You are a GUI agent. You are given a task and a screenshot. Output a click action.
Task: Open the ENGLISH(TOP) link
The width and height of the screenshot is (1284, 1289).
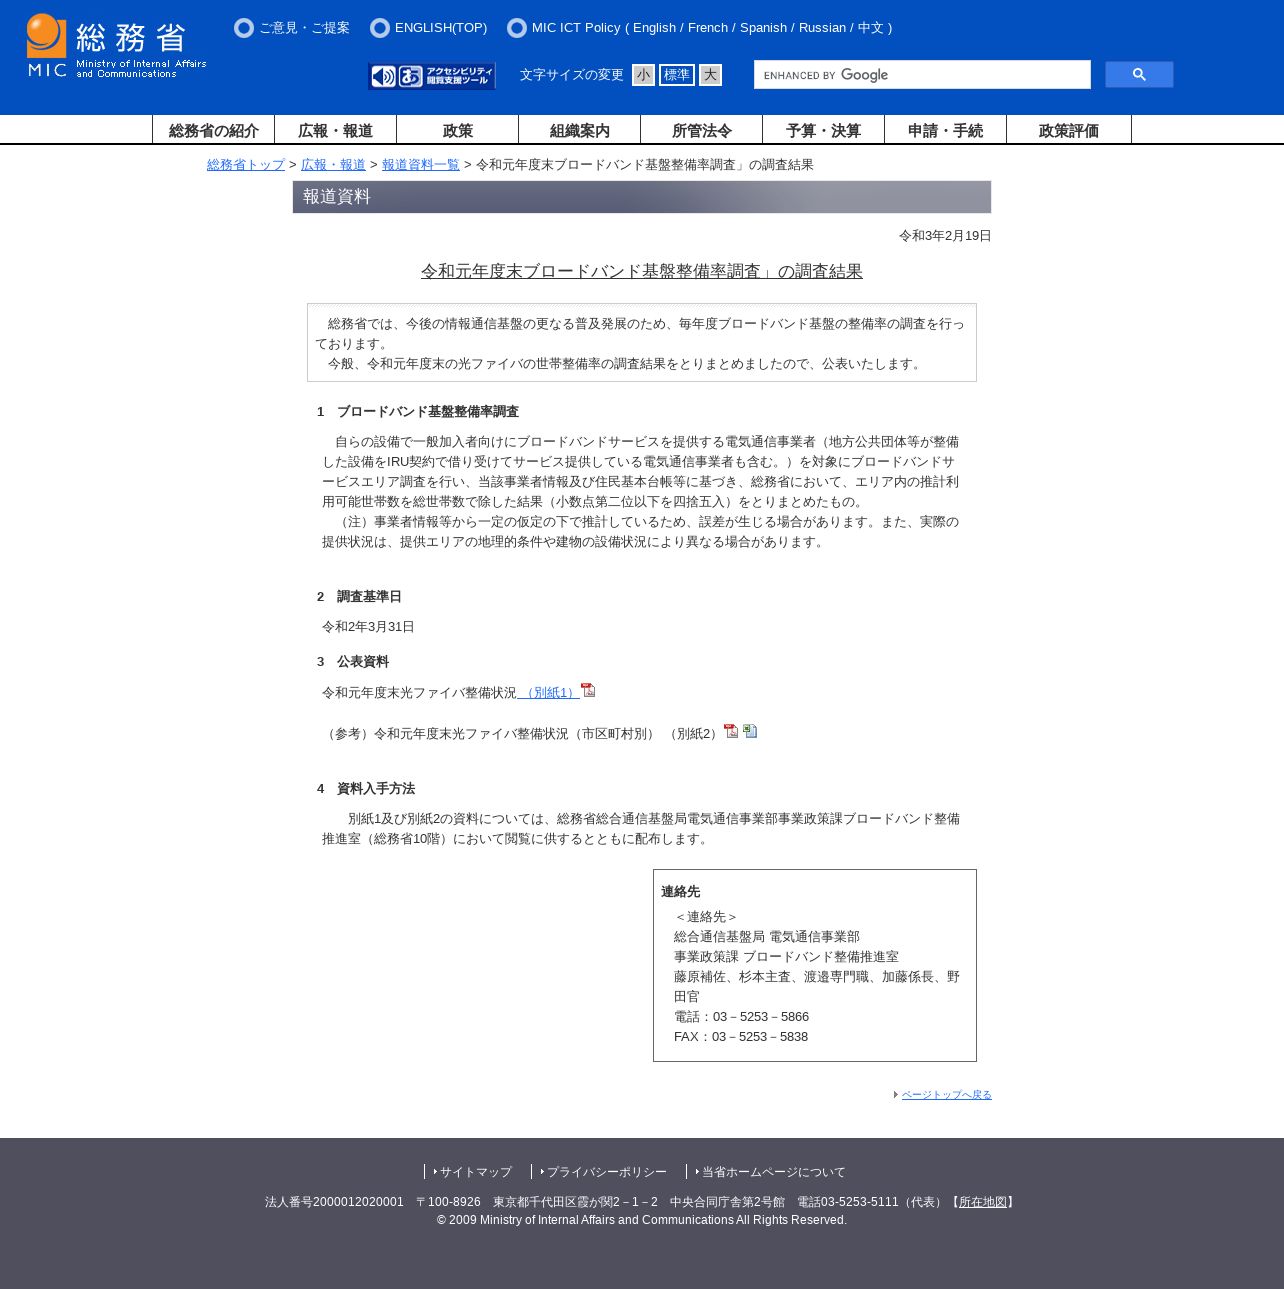pos(441,28)
